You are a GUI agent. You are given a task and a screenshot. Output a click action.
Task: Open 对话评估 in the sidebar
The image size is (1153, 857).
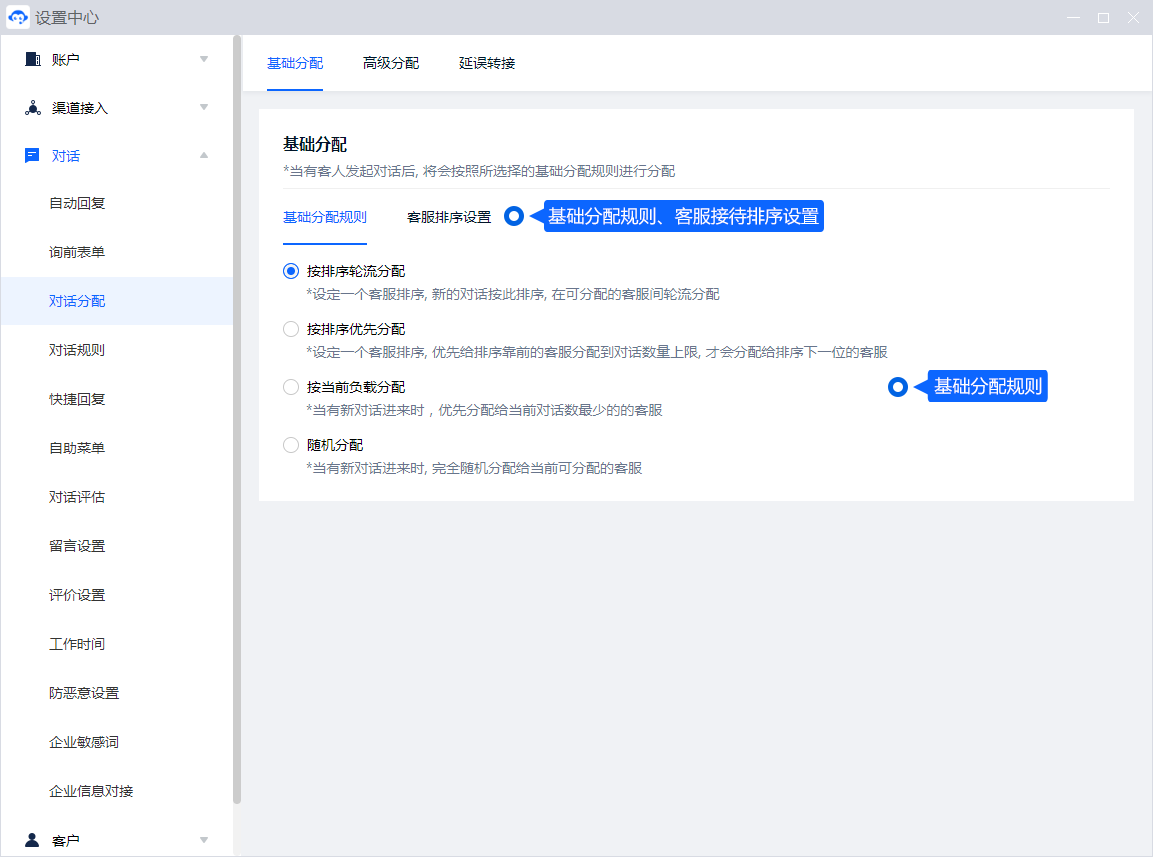(x=77, y=497)
